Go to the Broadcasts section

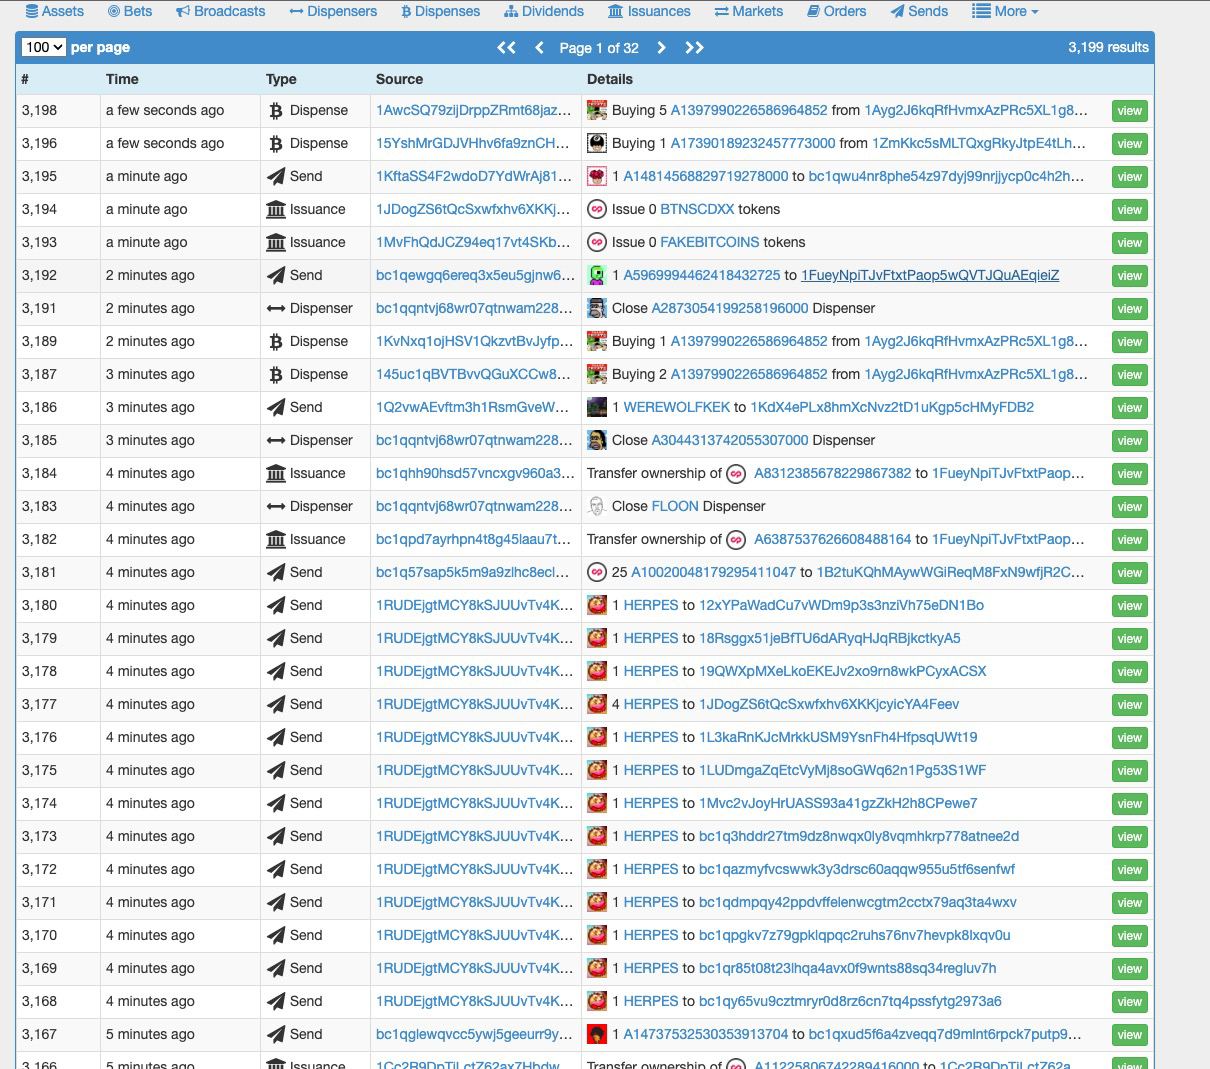(x=220, y=11)
